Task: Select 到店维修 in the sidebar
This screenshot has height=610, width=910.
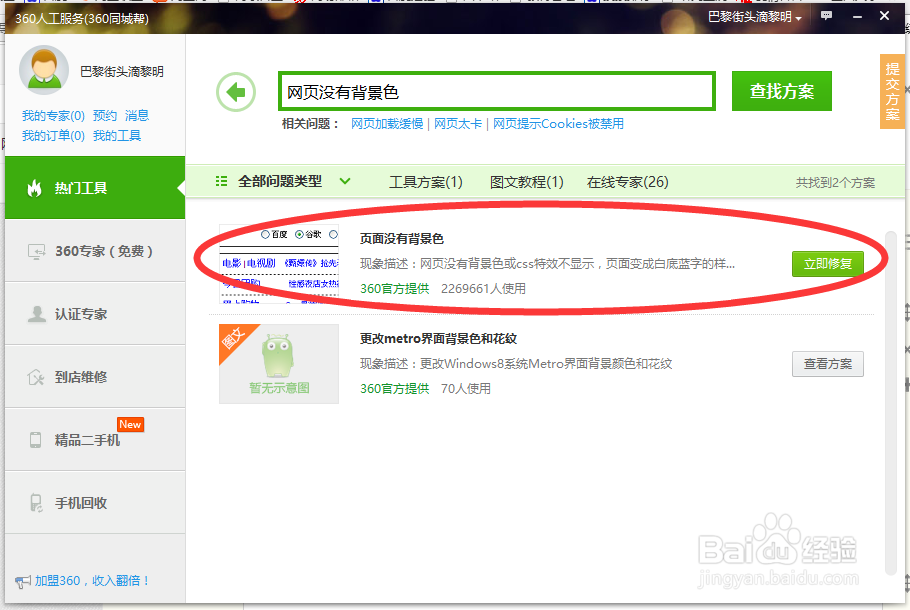Action: [x=95, y=377]
